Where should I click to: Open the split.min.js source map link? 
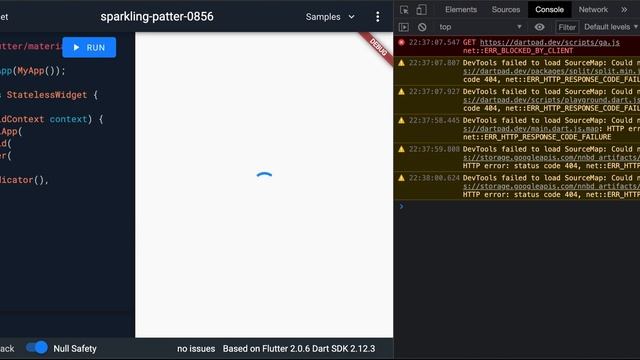pyautogui.click(x=551, y=71)
